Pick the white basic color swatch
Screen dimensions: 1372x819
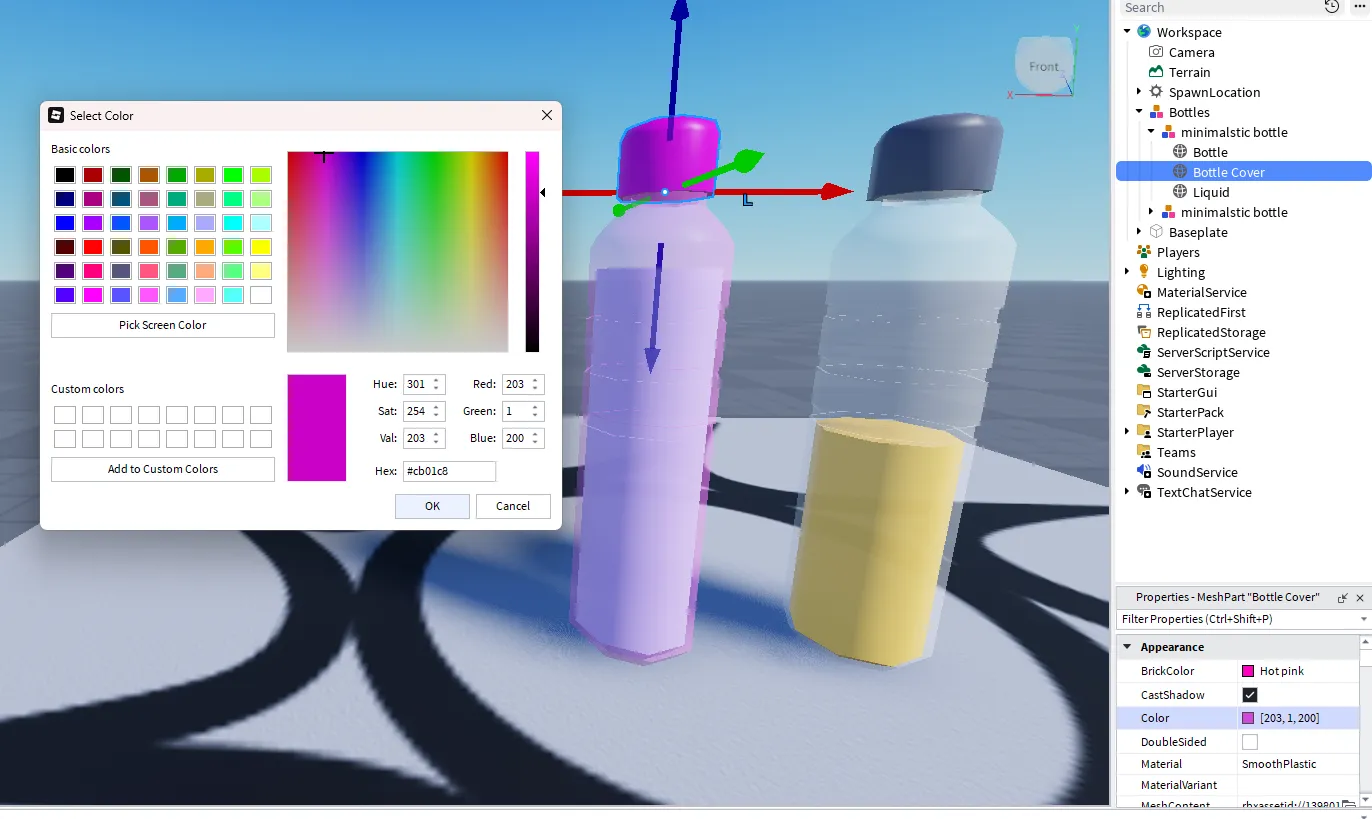coord(261,295)
